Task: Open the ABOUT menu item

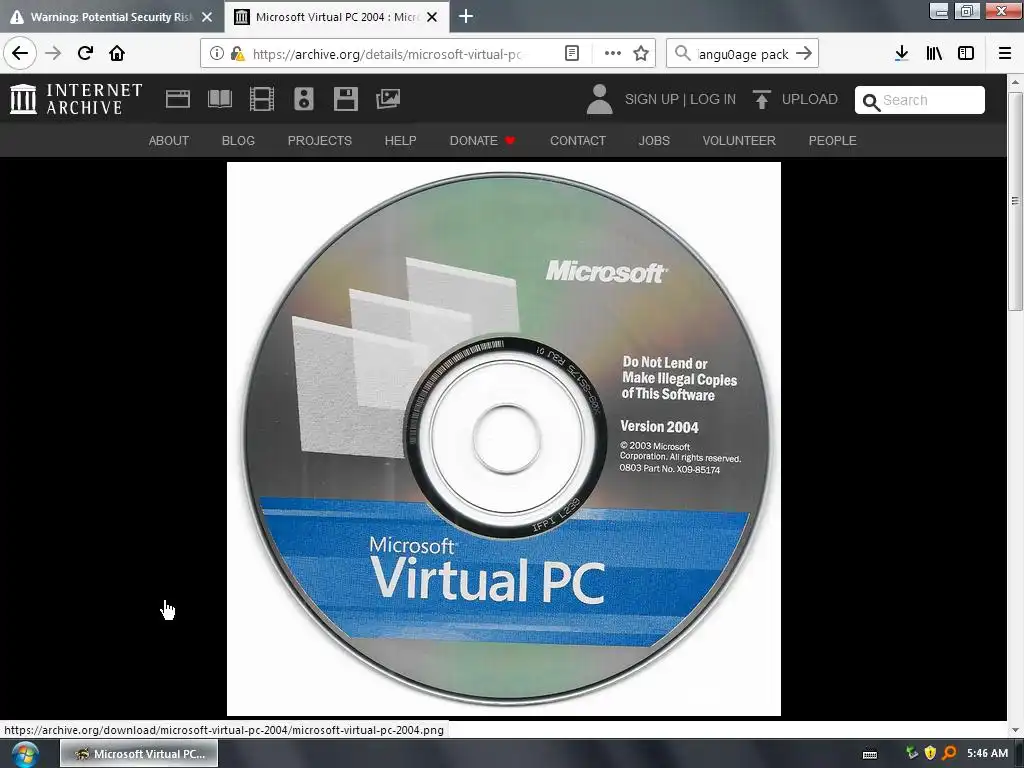Action: [x=168, y=140]
